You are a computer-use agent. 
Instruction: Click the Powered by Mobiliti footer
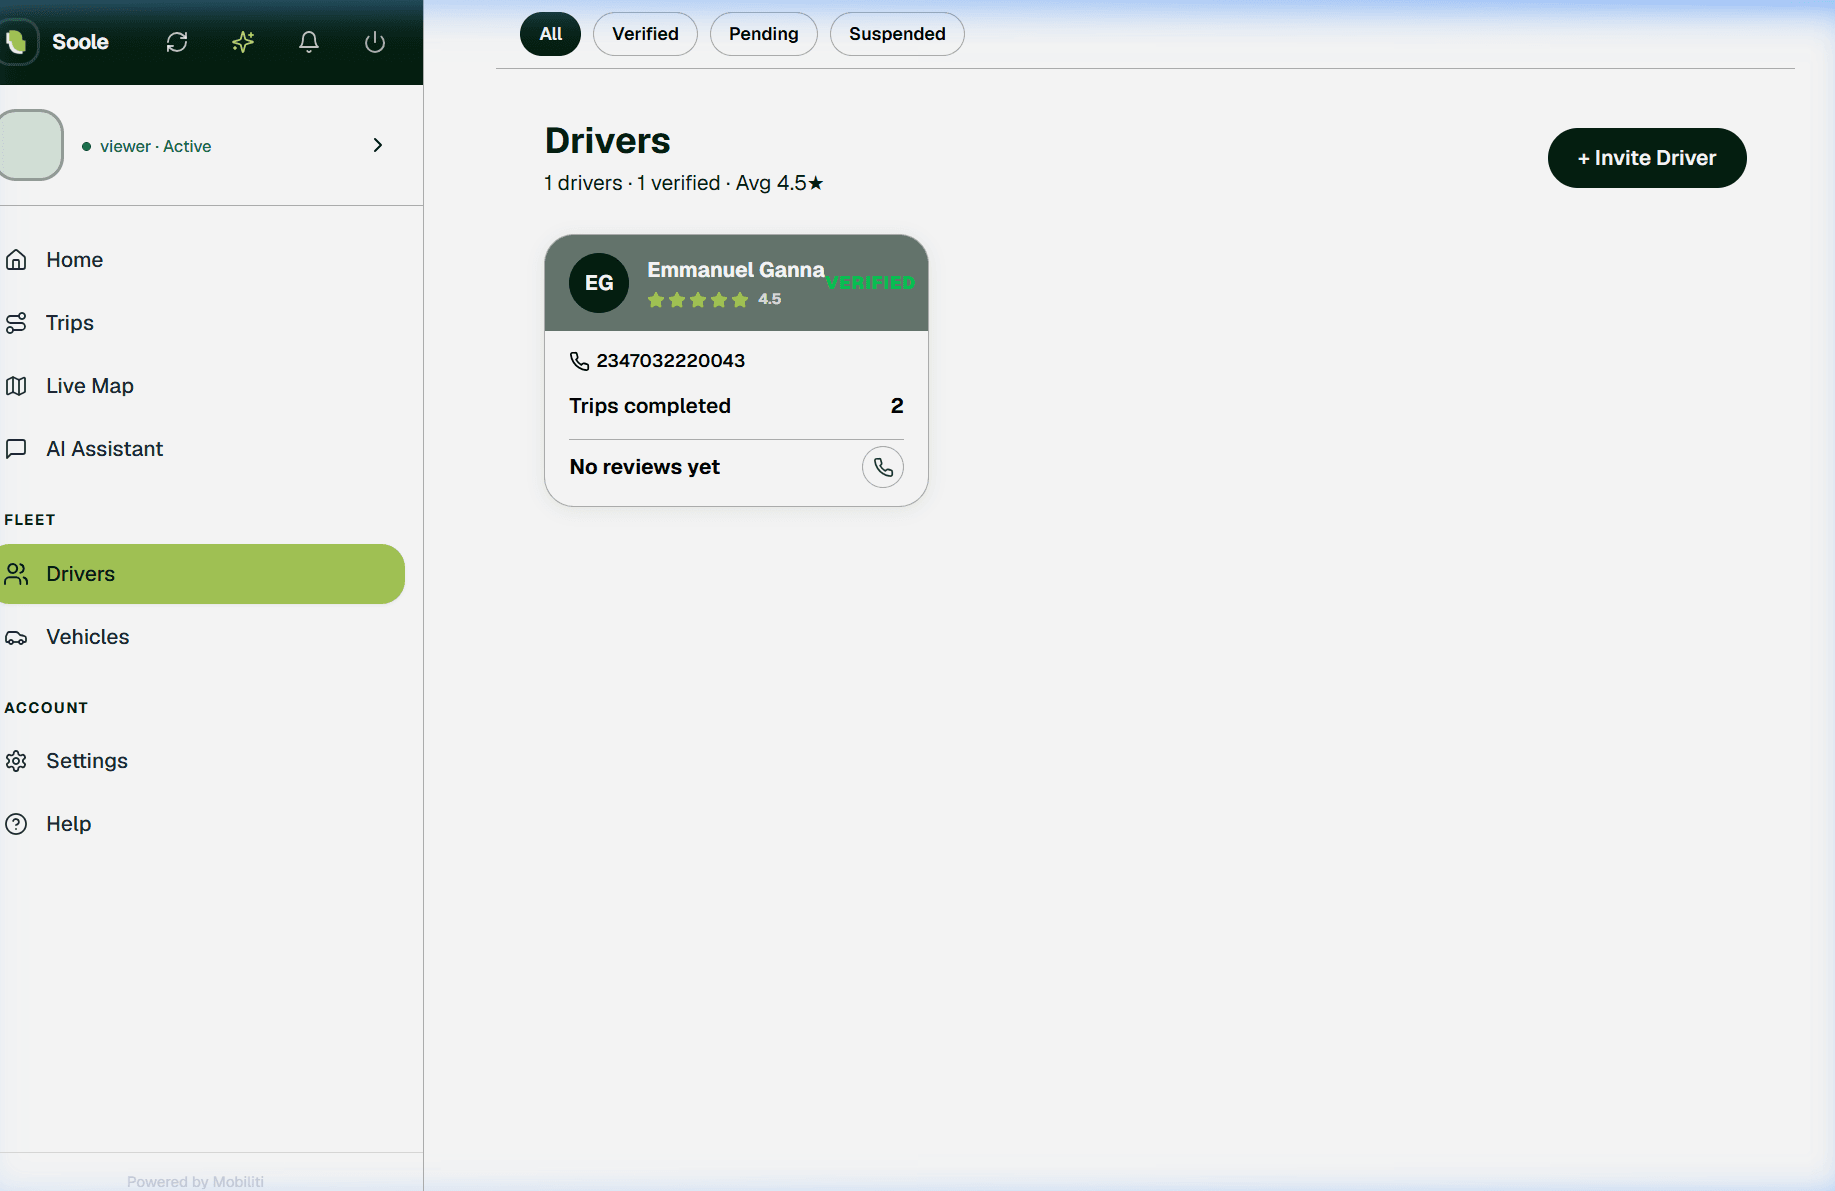[195, 1181]
